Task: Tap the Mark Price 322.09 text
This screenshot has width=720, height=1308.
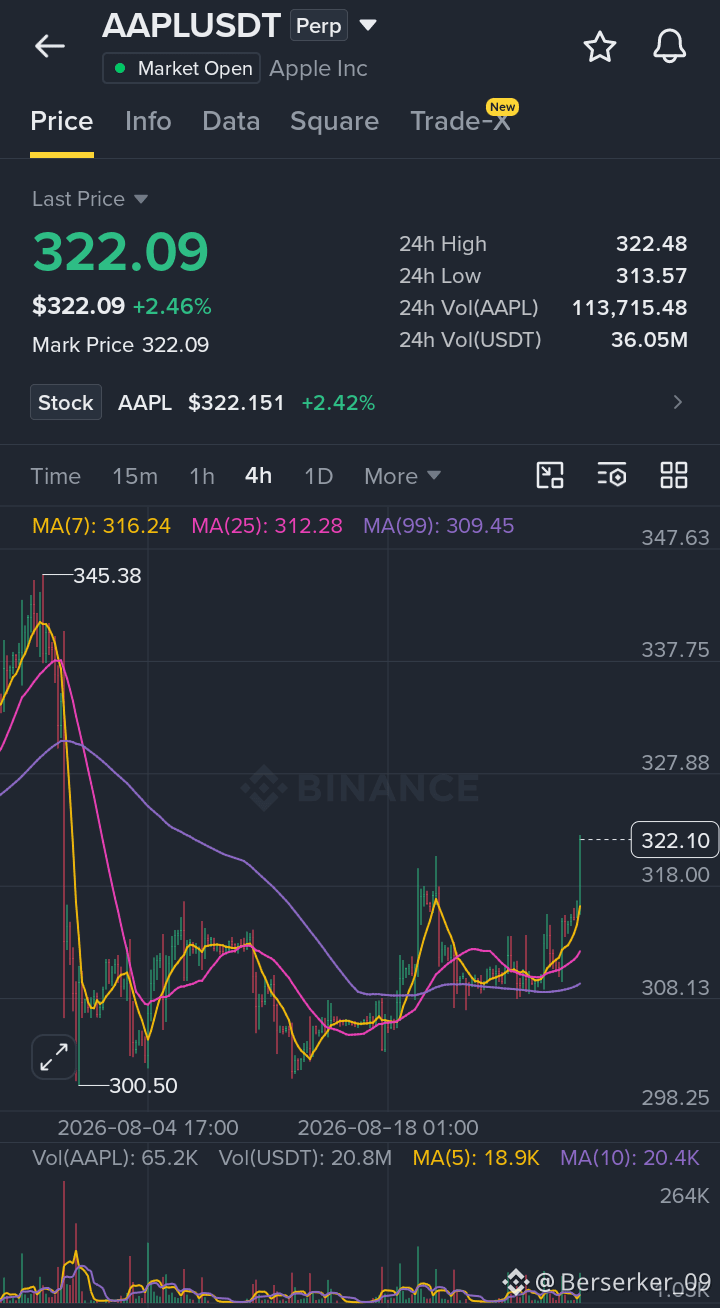Action: (x=121, y=345)
